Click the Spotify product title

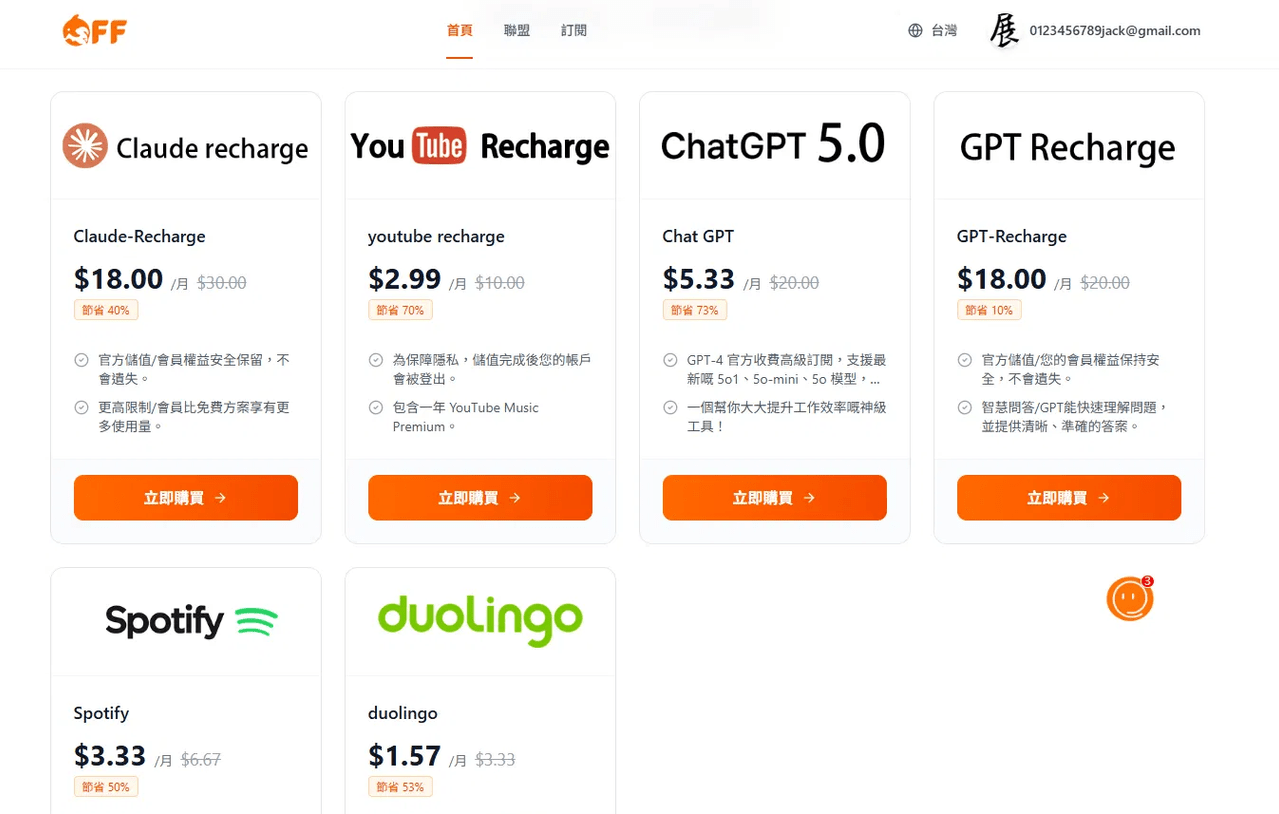point(101,713)
